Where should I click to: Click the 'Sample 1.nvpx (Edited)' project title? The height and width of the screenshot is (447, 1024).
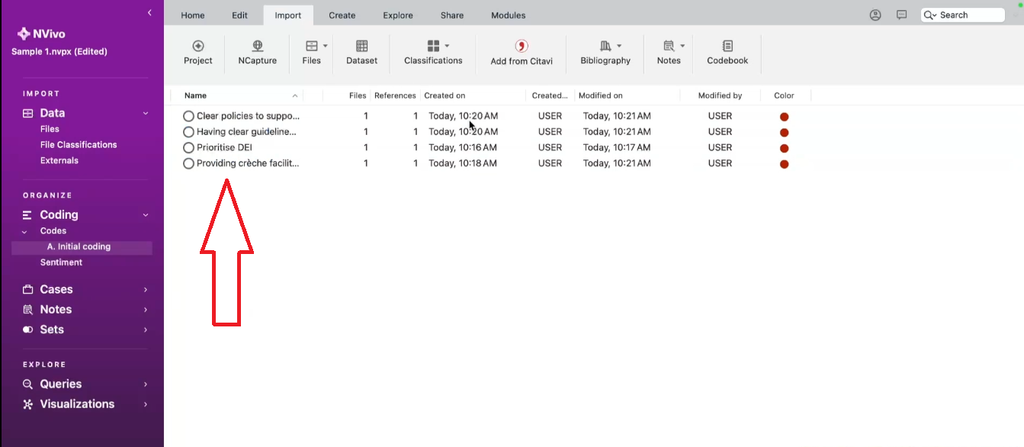(59, 52)
